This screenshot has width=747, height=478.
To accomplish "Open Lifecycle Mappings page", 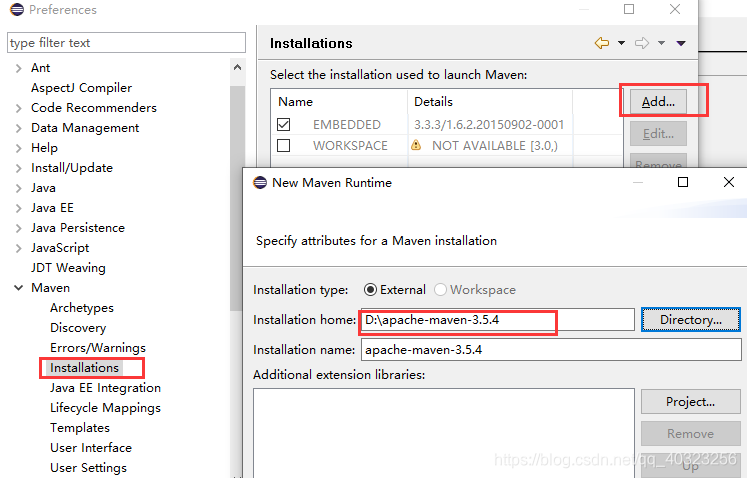I will pyautogui.click(x=105, y=408).
